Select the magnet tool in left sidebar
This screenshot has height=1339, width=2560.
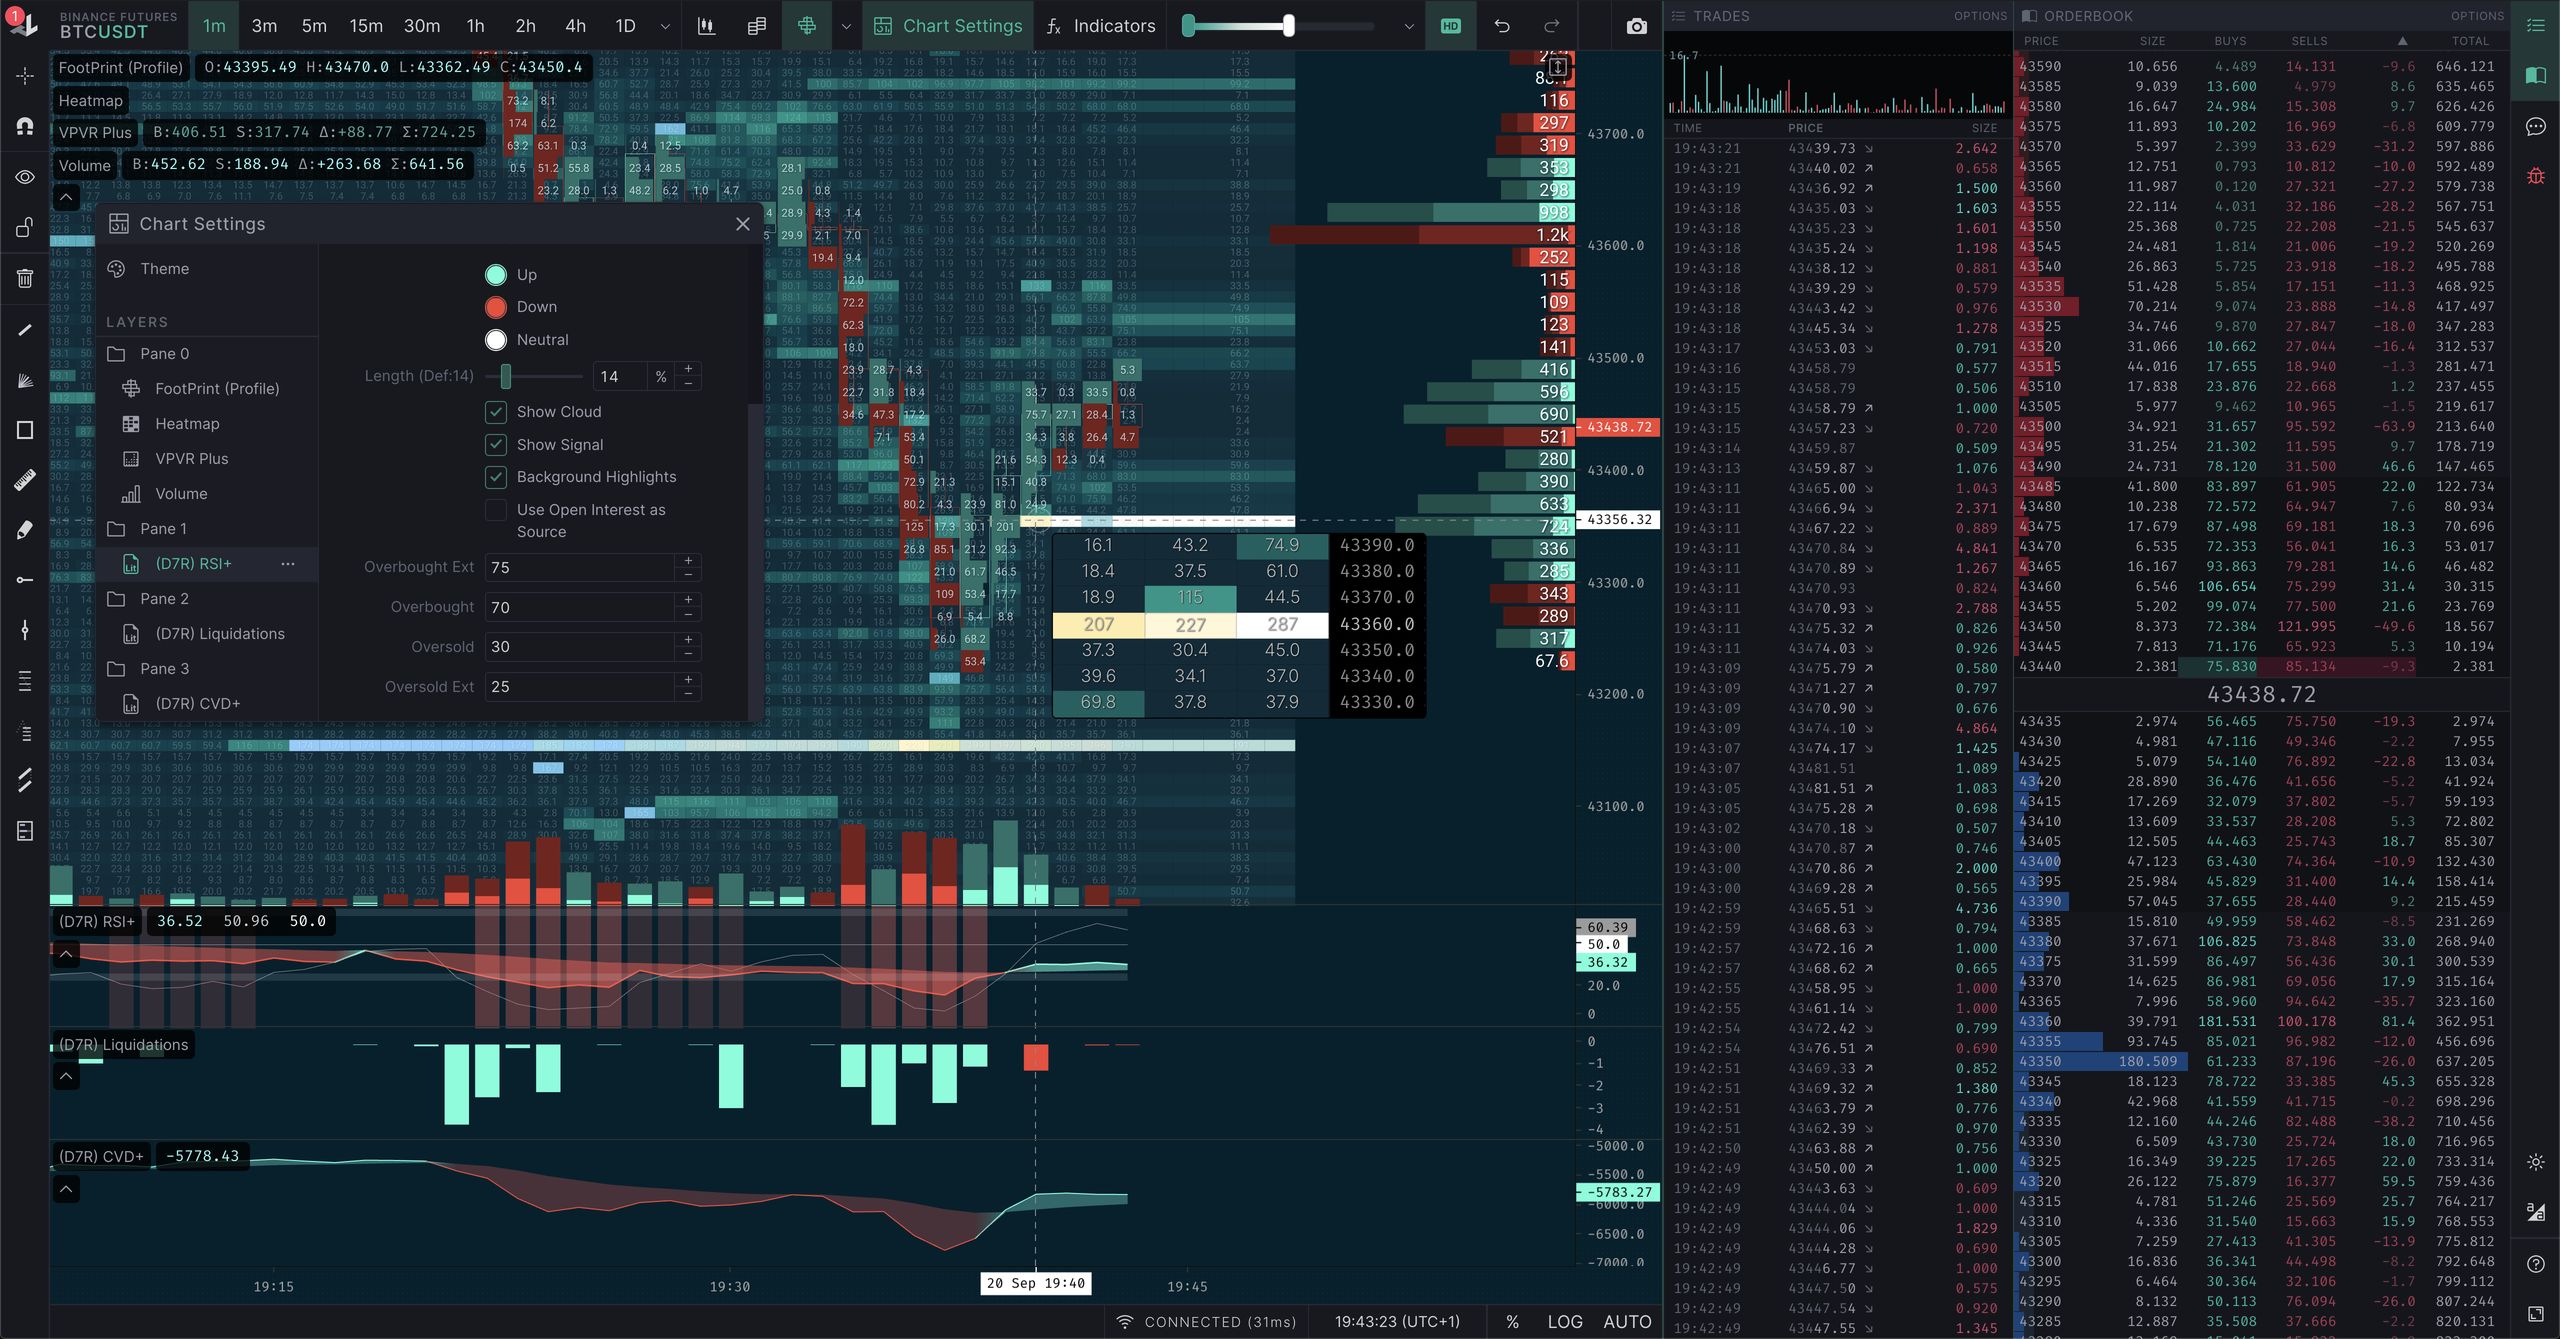25,126
